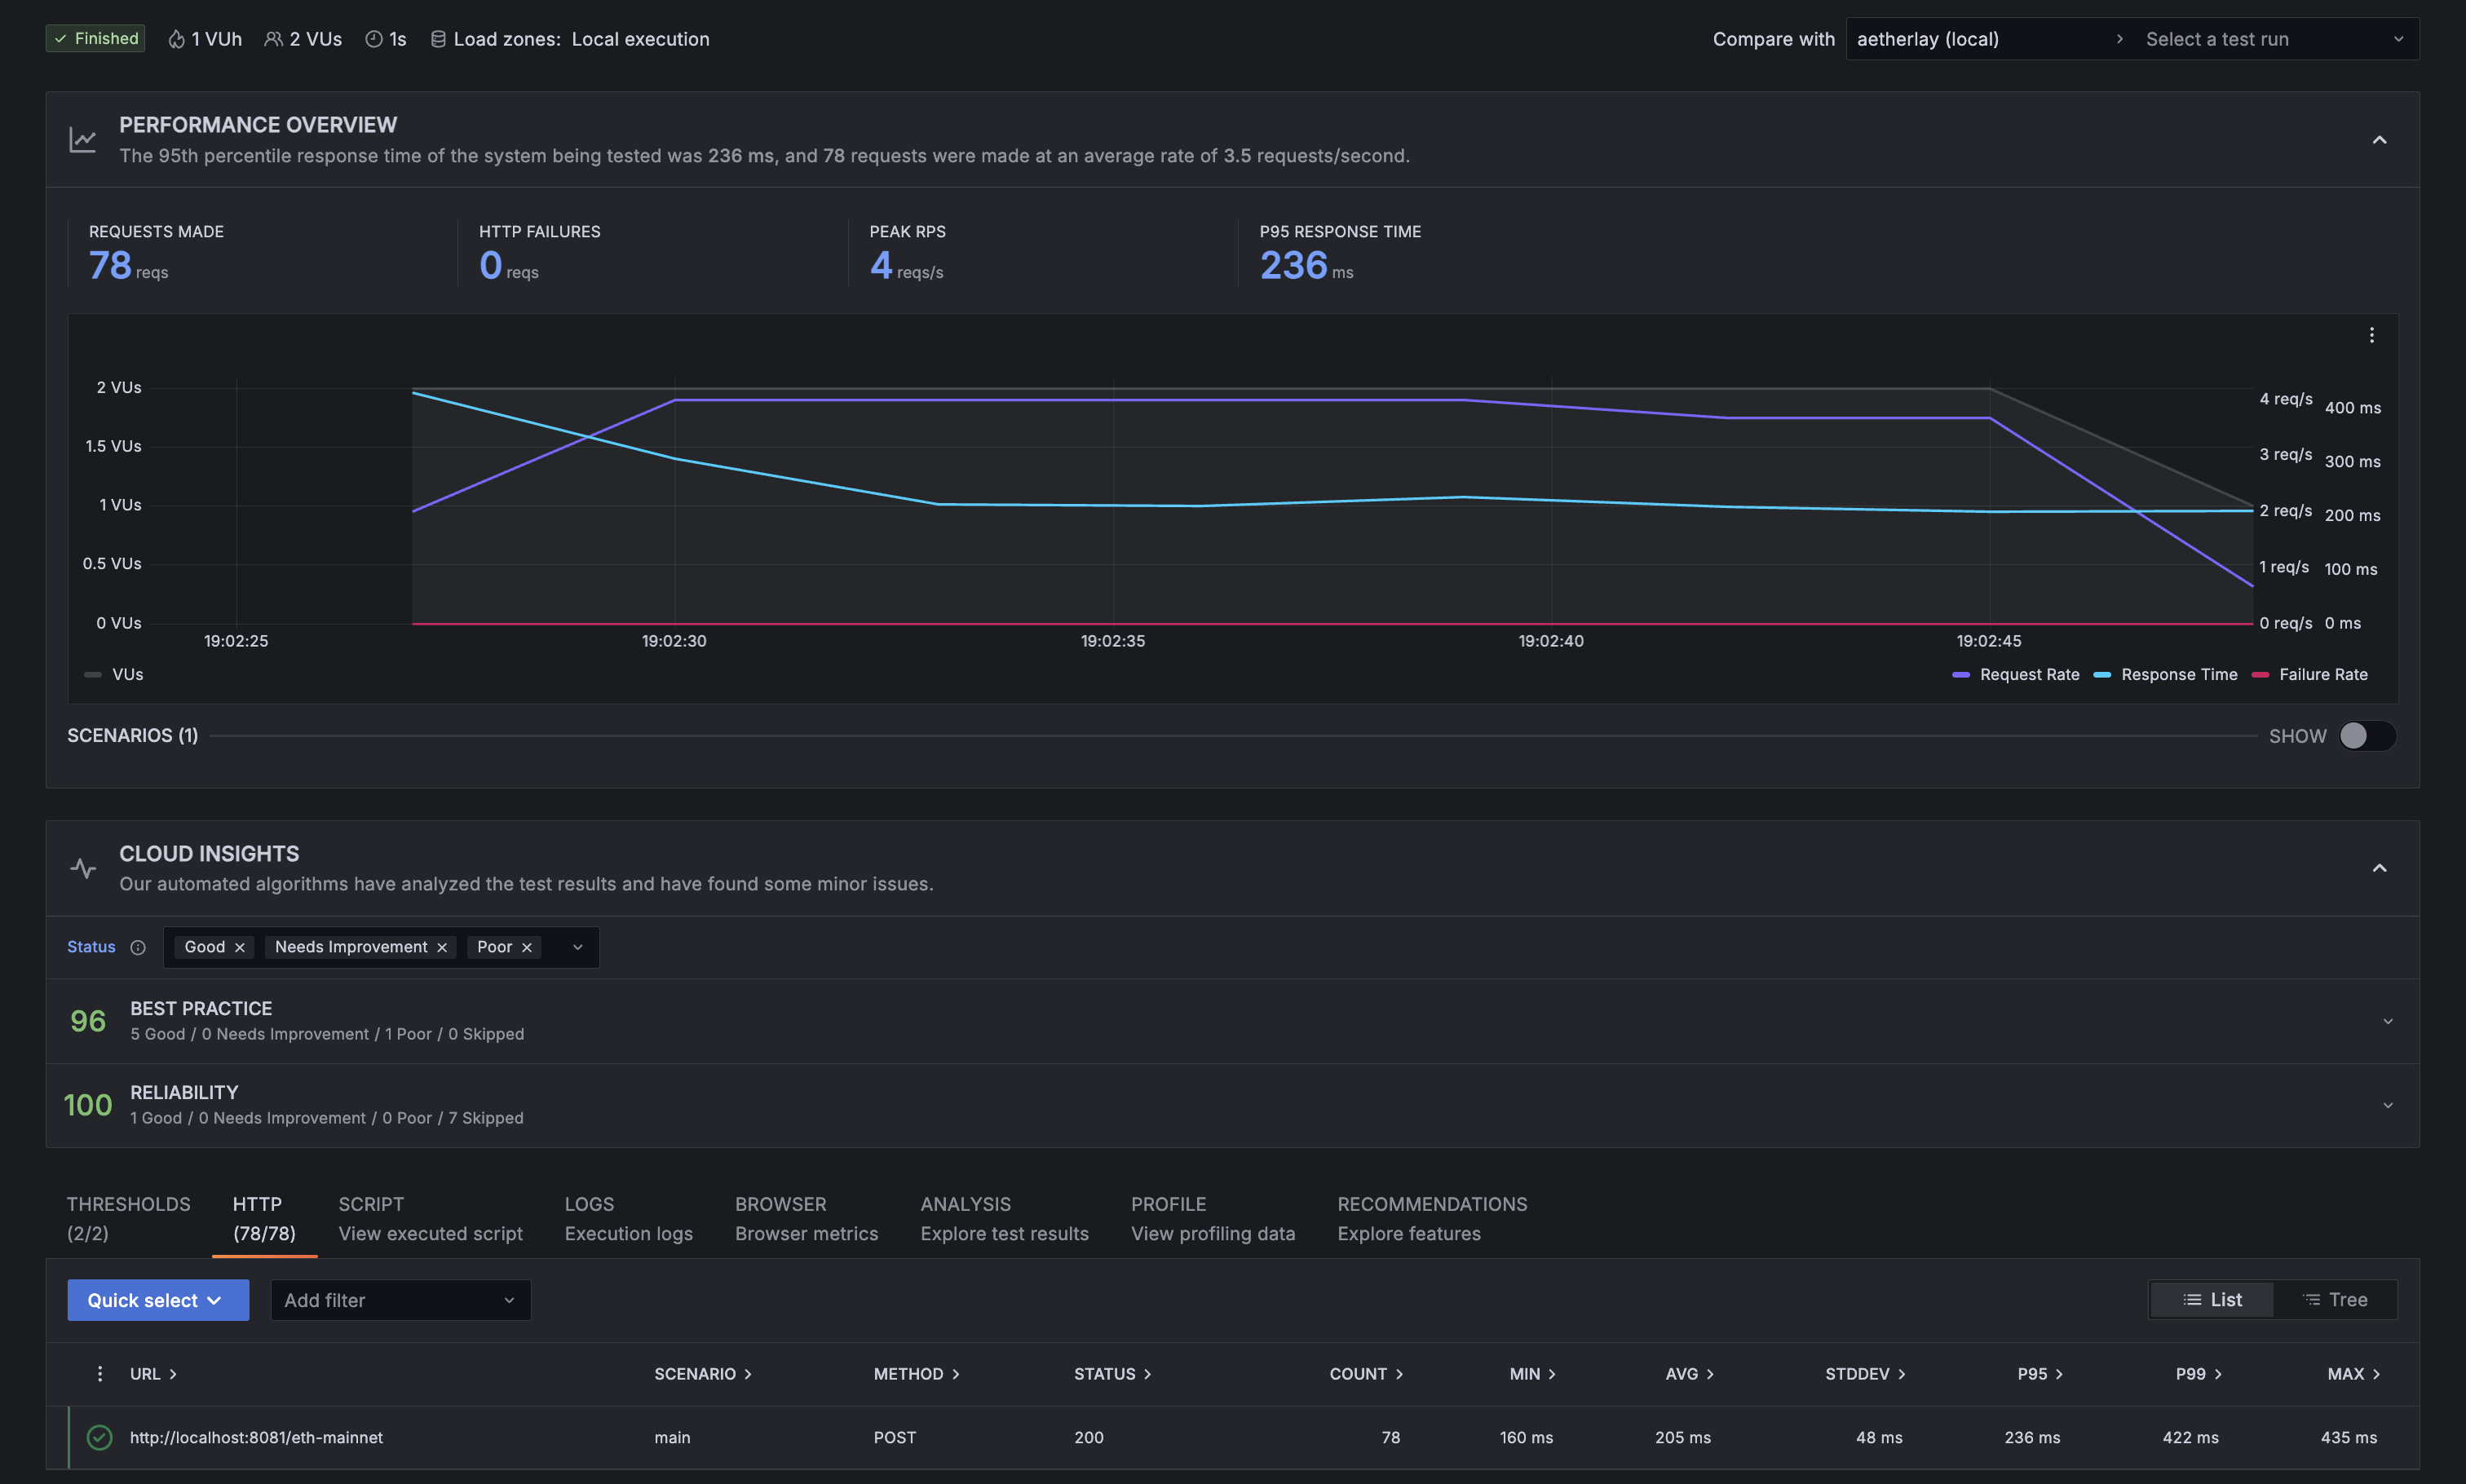Remove the Needs Improvement filter chip

[x=442, y=947]
